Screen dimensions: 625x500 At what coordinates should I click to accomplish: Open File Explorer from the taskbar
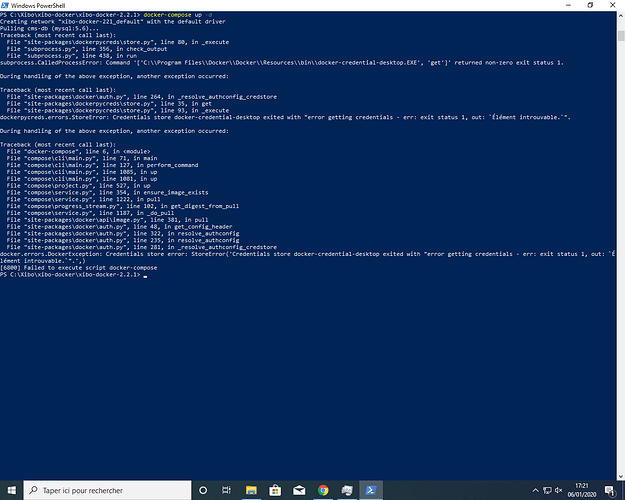(251, 490)
